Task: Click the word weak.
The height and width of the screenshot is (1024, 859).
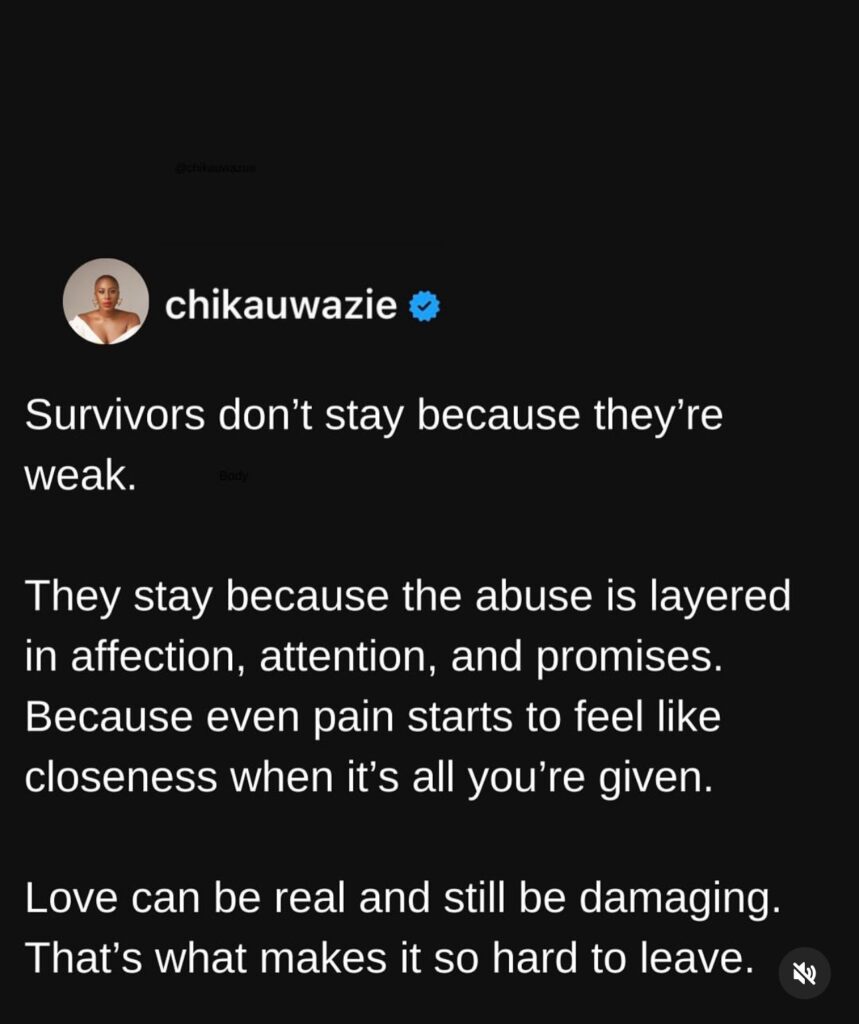Action: click(x=80, y=475)
